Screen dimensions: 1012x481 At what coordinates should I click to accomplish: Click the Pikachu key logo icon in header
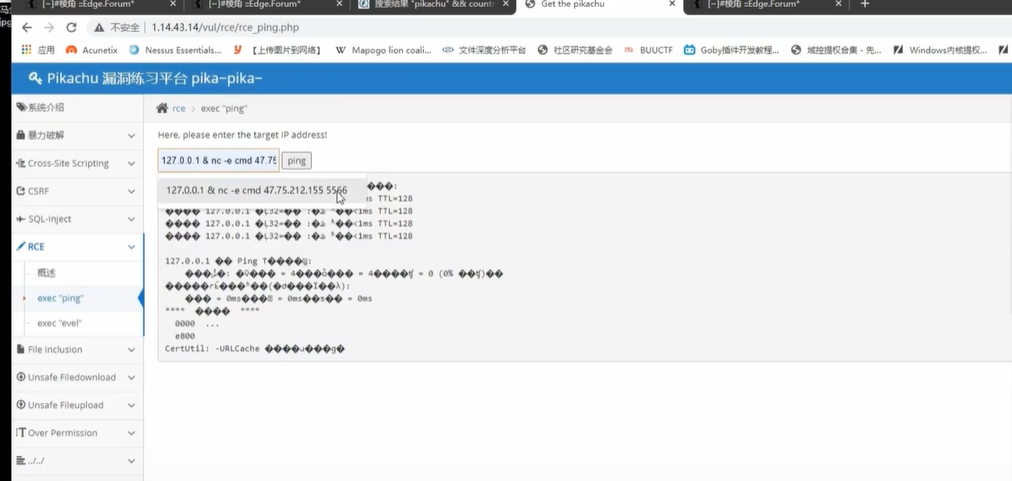pyautogui.click(x=35, y=79)
